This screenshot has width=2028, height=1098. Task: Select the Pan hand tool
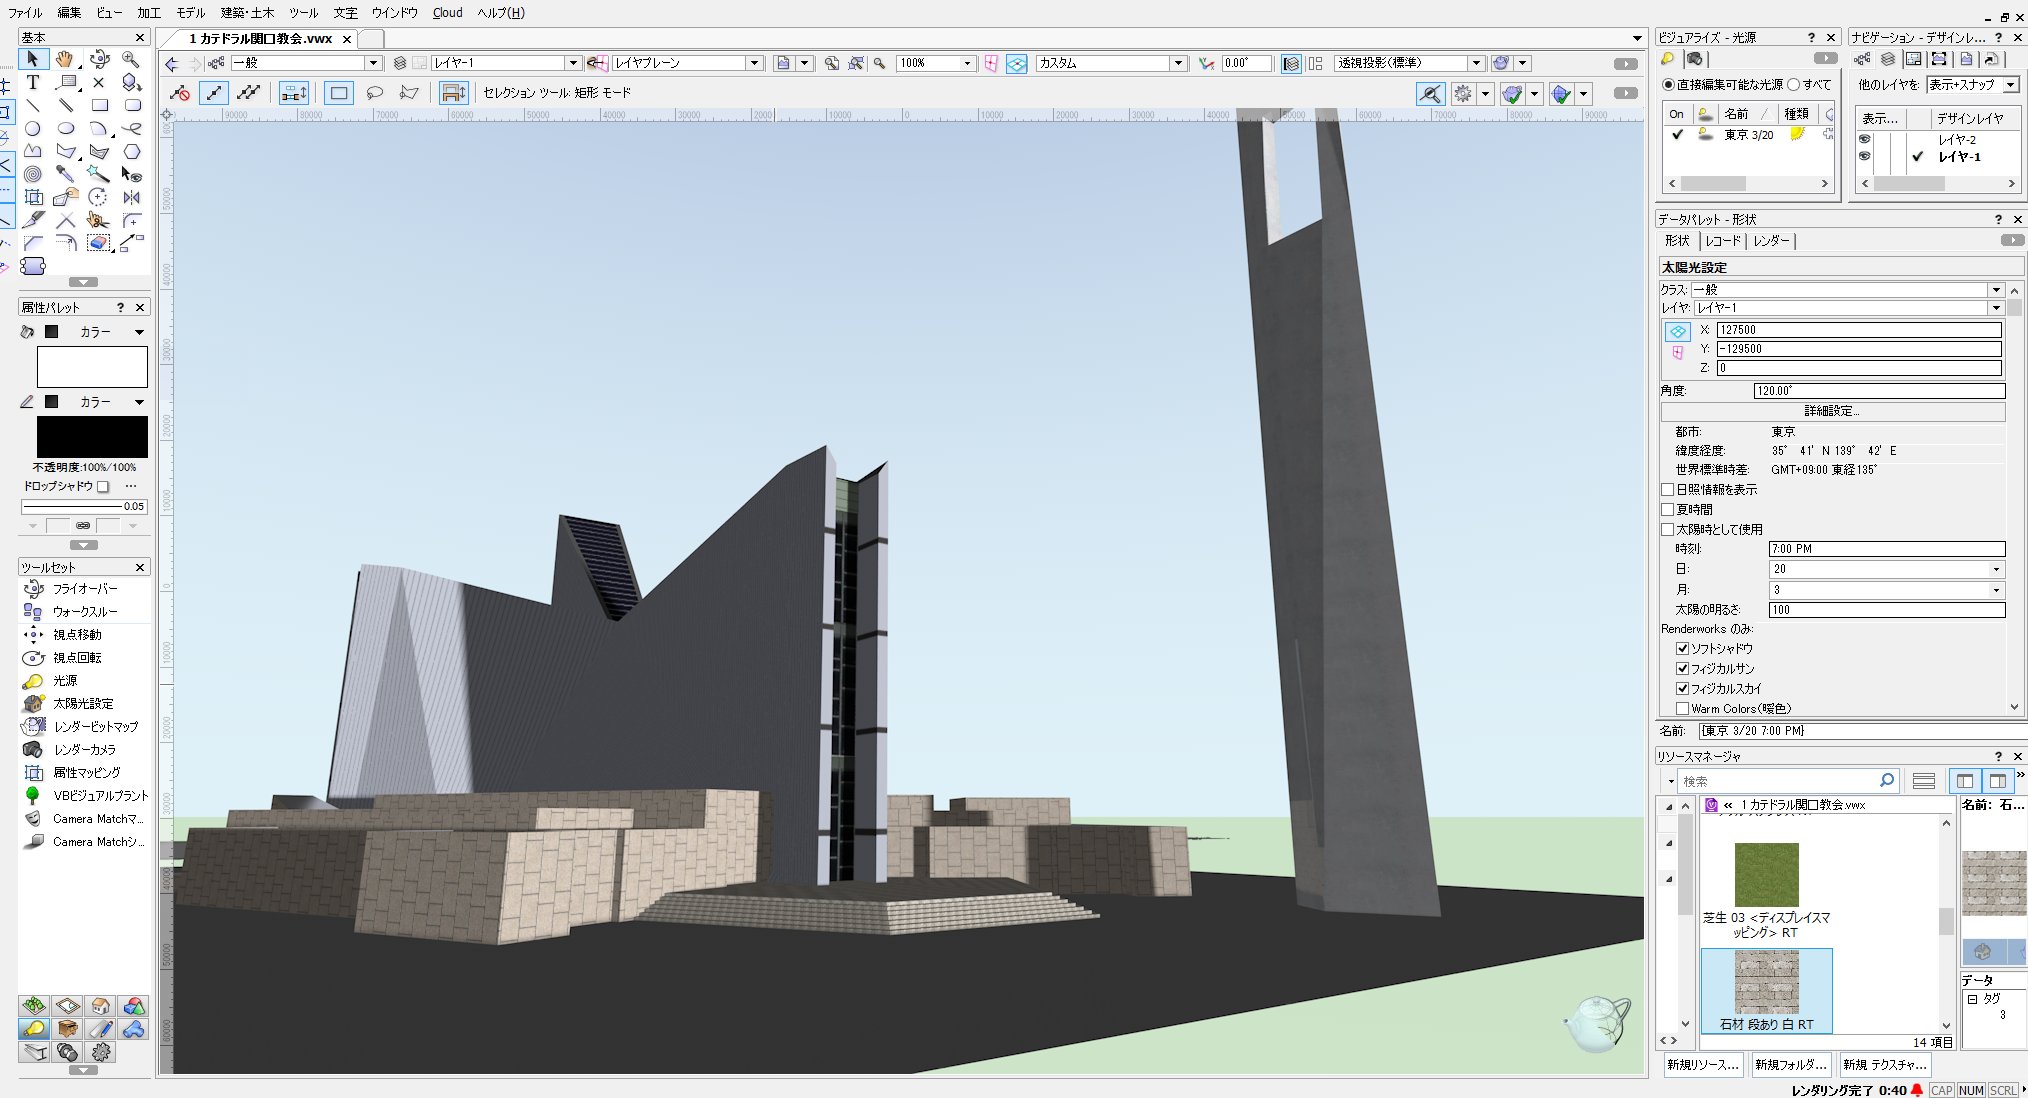click(65, 59)
